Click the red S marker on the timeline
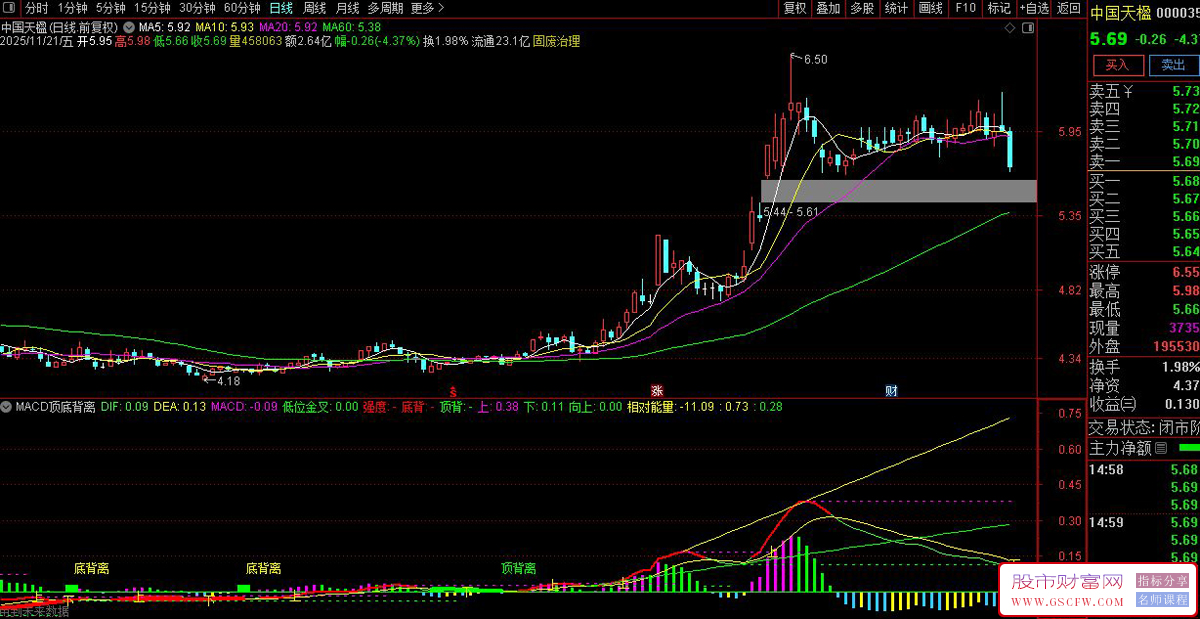Image resolution: width=1200 pixels, height=619 pixels. click(x=453, y=391)
